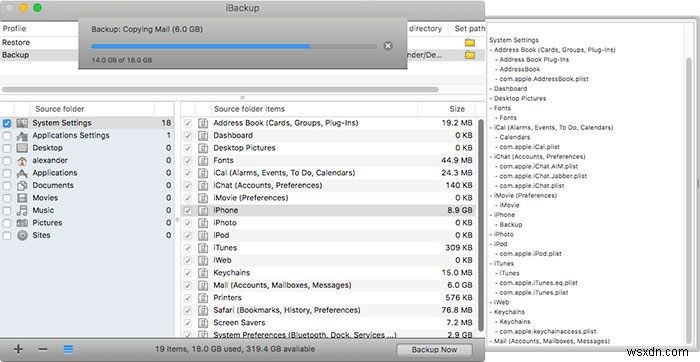The image size is (700, 362).
Task: Click the Backup Now button
Action: pyautogui.click(x=434, y=350)
